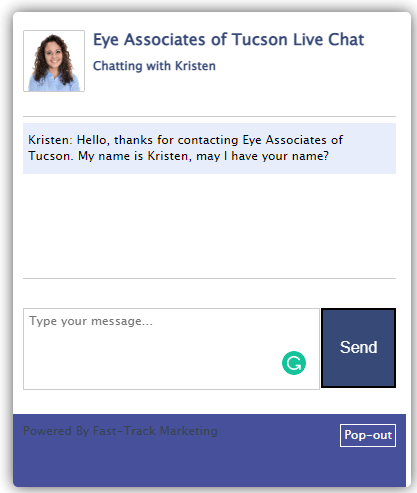
Task: Click the dark blue Send button
Action: tap(358, 348)
